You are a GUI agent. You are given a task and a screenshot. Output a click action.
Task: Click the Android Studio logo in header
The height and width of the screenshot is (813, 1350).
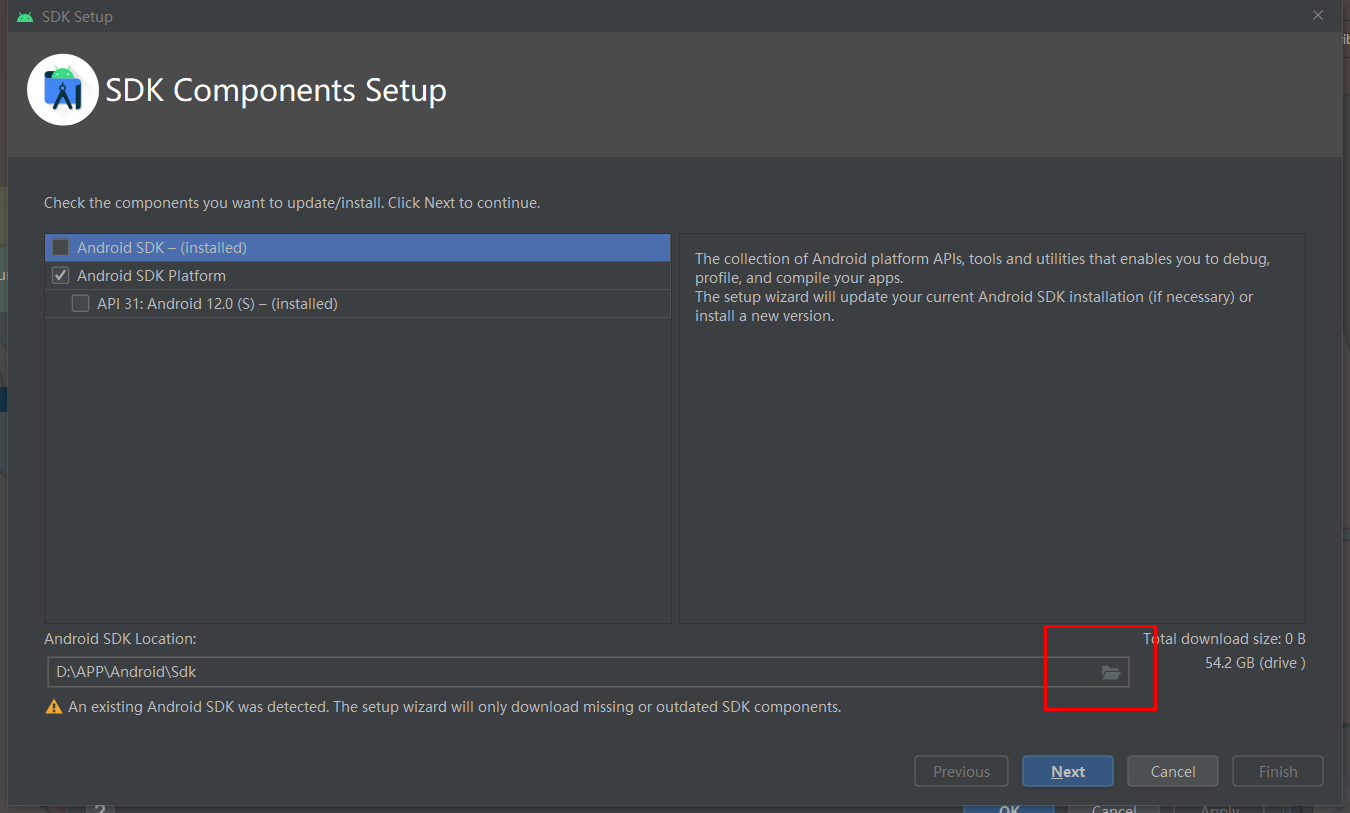[63, 90]
